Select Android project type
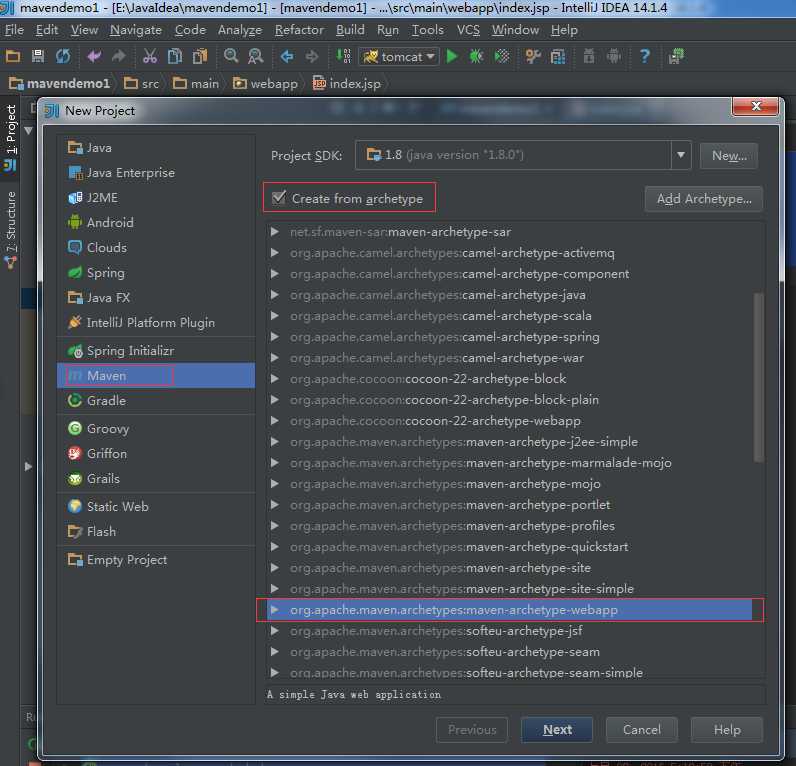The height and width of the screenshot is (766, 796). click(x=156, y=222)
